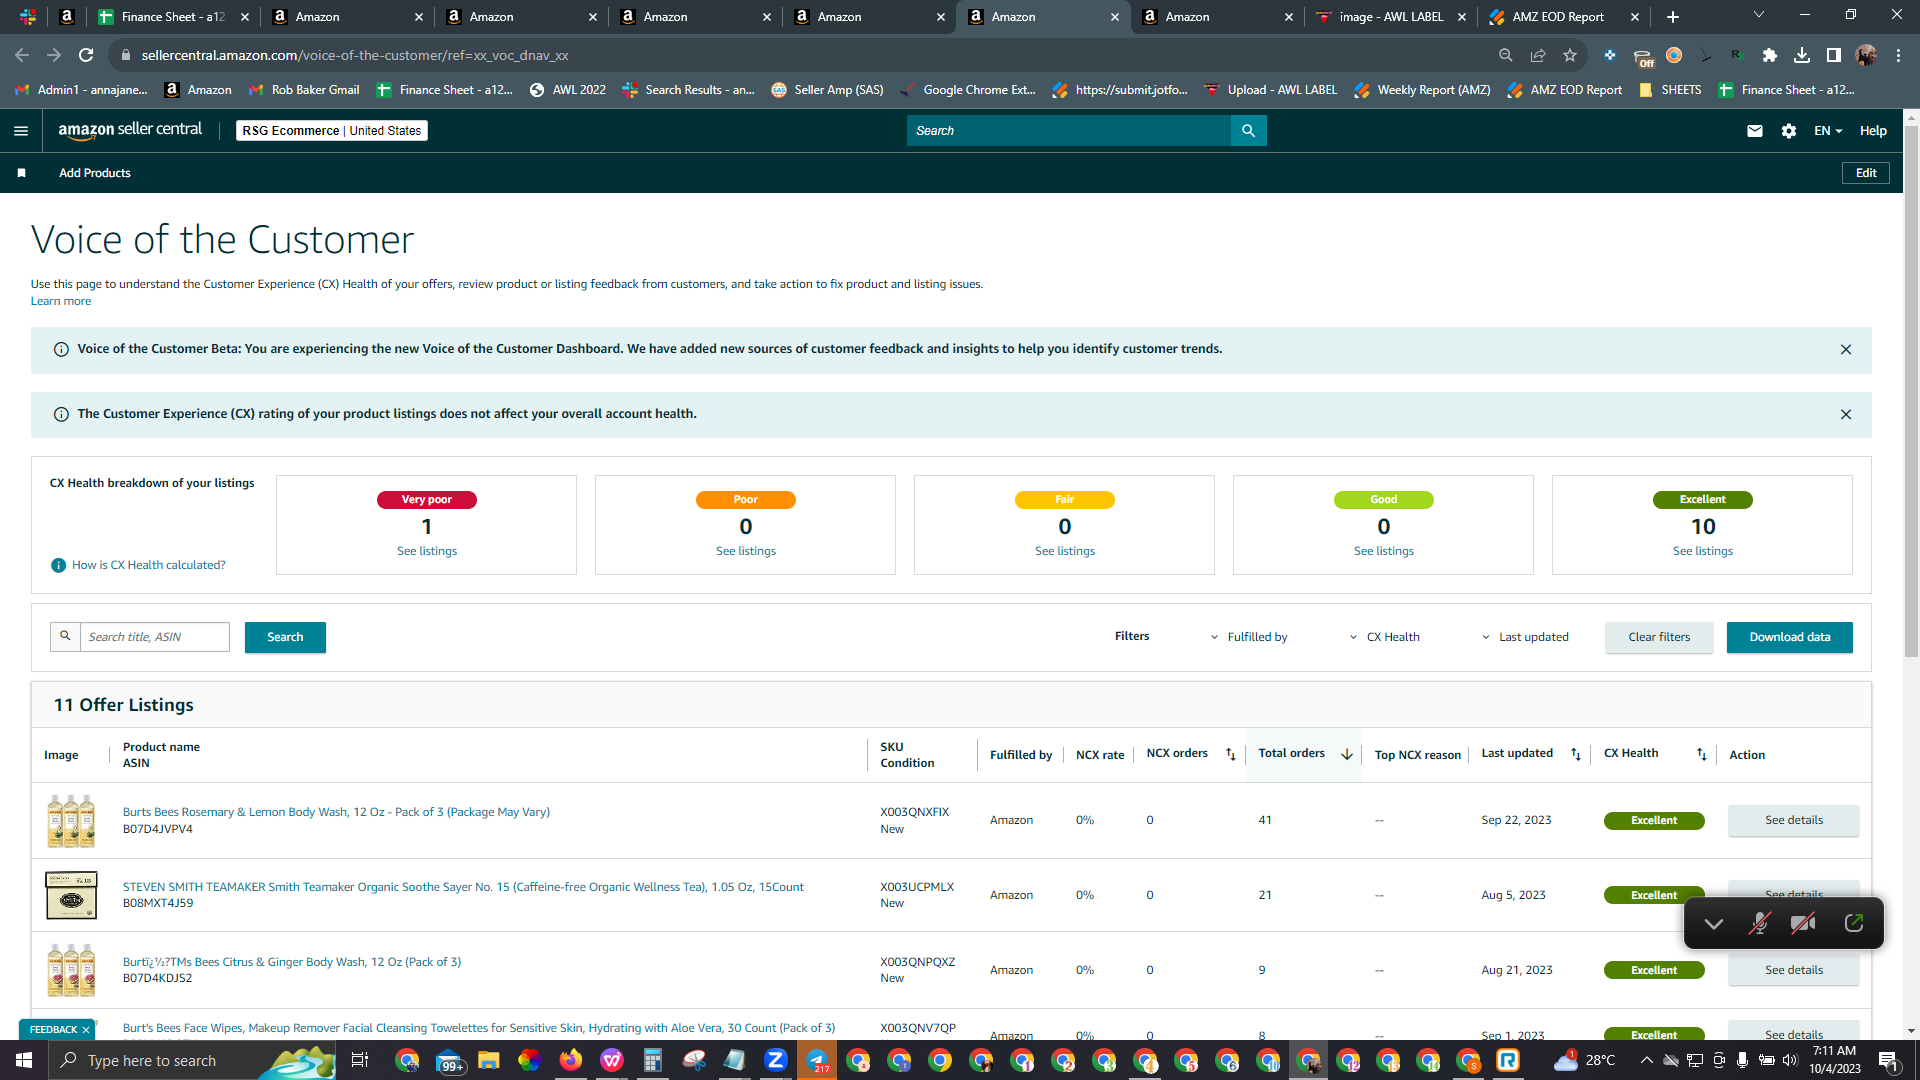Viewport: 1920px width, 1080px height.
Task: Click the RSG Ecommerce account switcher
Action: coord(332,131)
